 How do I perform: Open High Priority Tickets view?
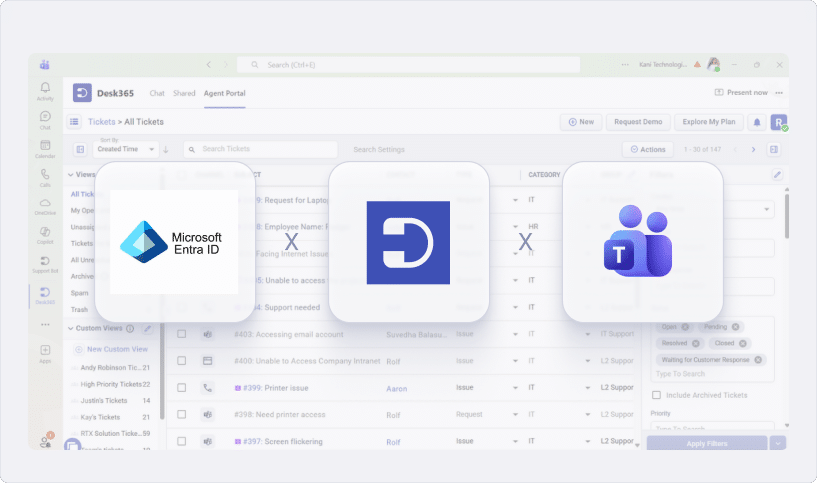(110, 384)
